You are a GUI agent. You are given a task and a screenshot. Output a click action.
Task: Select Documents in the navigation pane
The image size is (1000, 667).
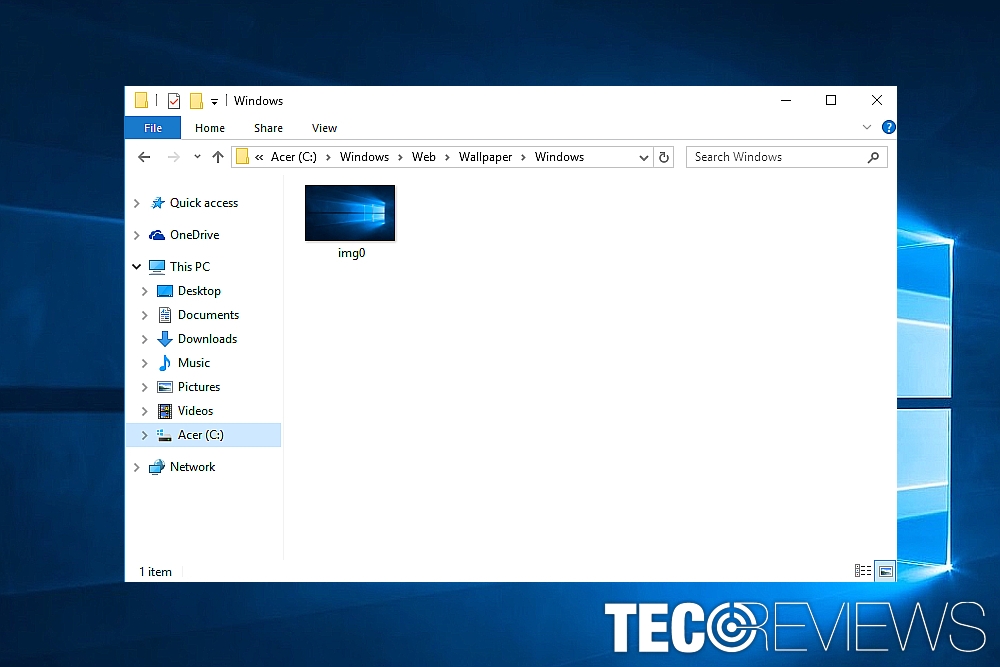pos(208,315)
